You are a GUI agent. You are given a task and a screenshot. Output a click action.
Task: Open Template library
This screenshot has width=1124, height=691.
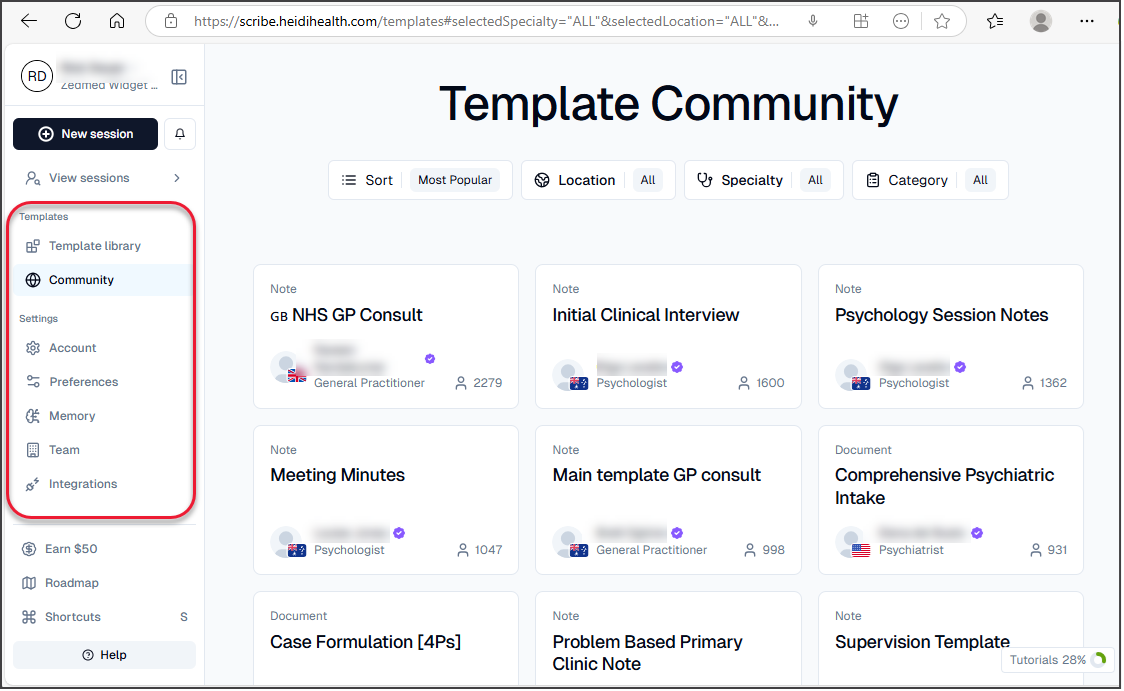tap(103, 246)
